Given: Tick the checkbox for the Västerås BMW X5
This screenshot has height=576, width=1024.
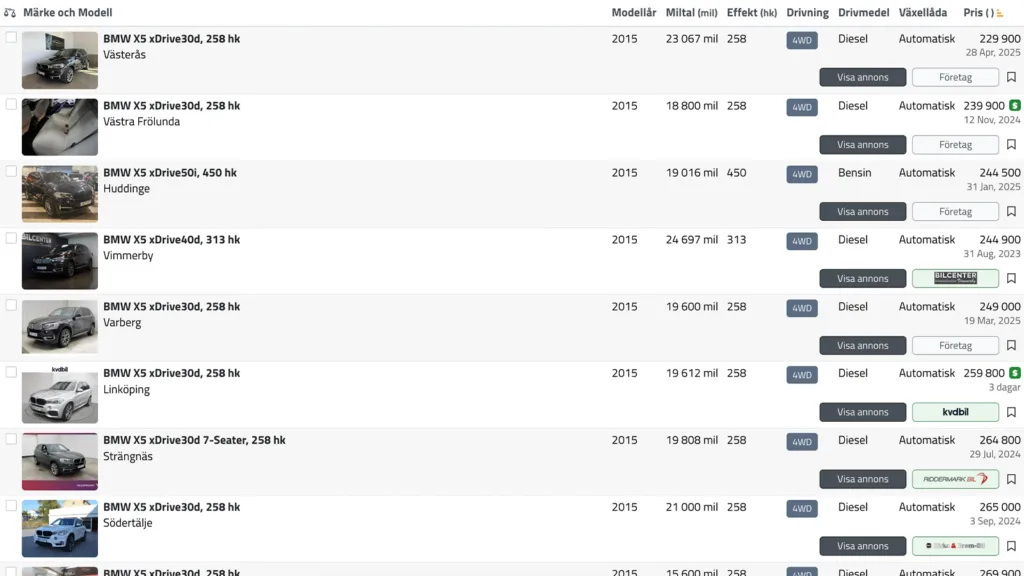Looking at the screenshot, I should pos(11,37).
